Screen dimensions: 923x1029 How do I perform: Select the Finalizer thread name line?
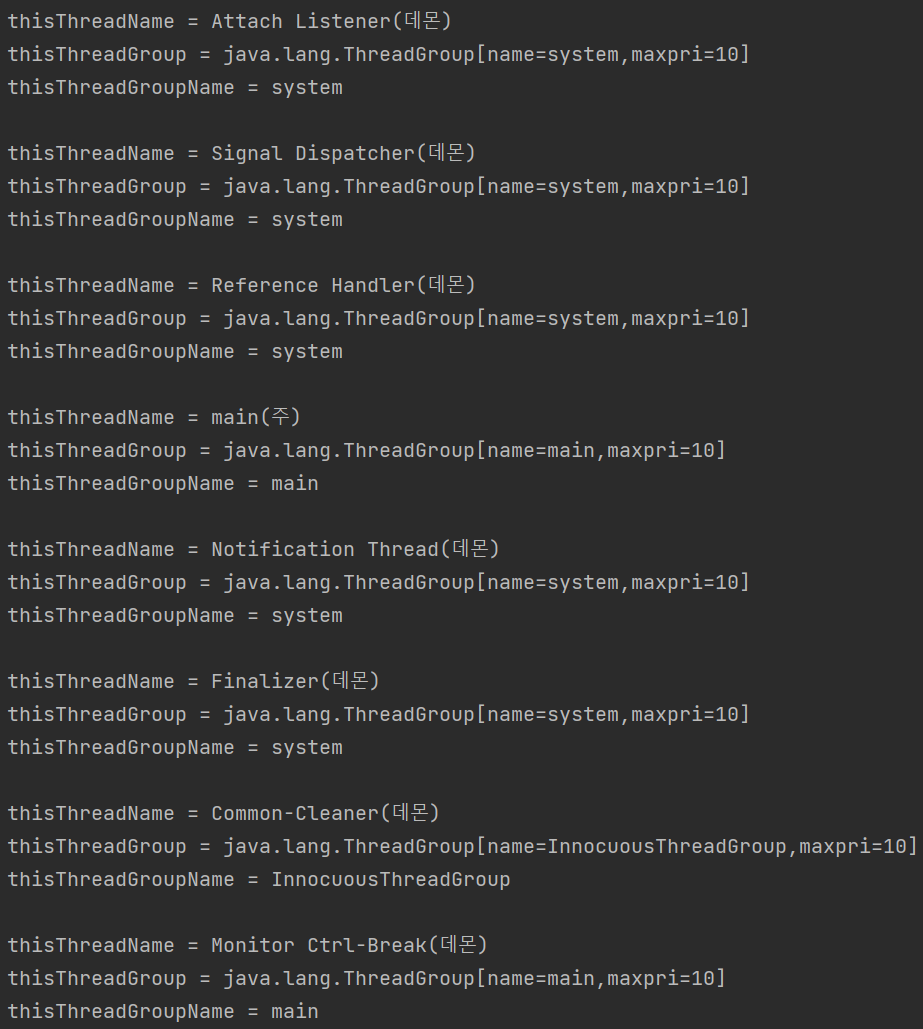(193, 681)
